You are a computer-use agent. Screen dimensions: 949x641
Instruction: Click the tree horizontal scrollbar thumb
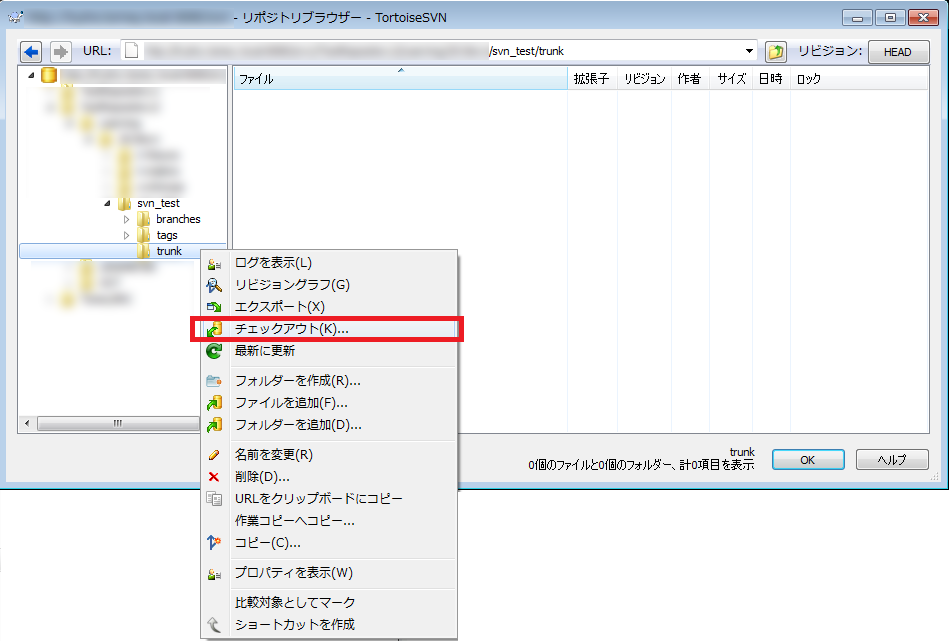tap(118, 423)
